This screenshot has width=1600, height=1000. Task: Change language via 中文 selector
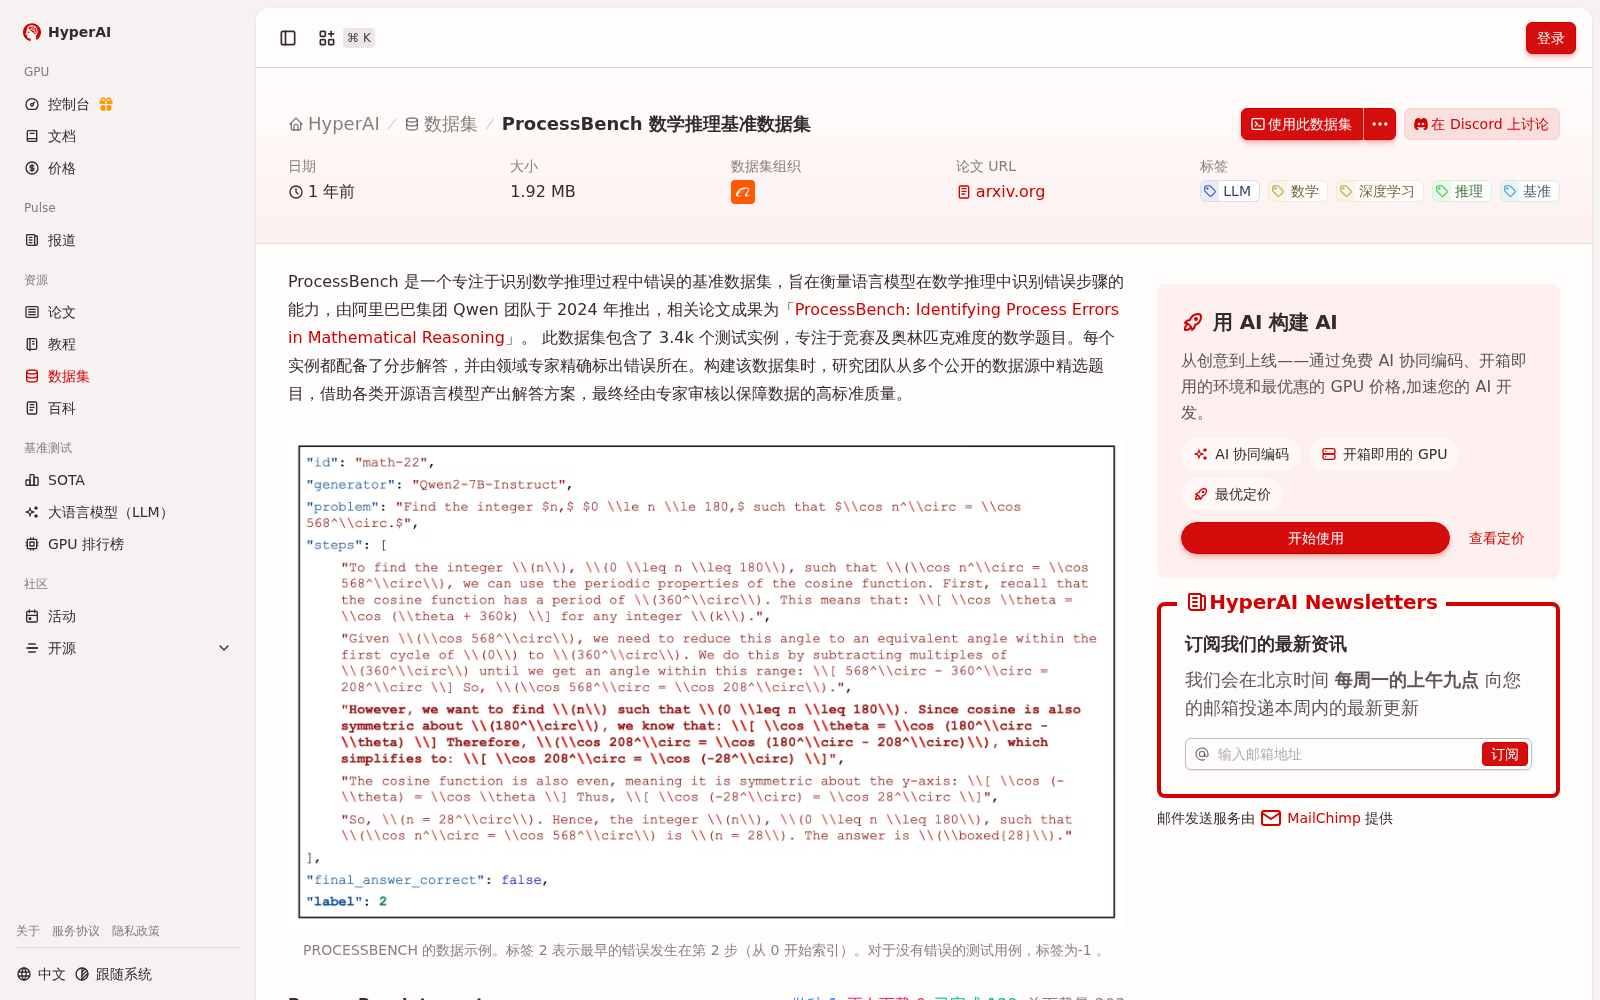click(x=41, y=974)
